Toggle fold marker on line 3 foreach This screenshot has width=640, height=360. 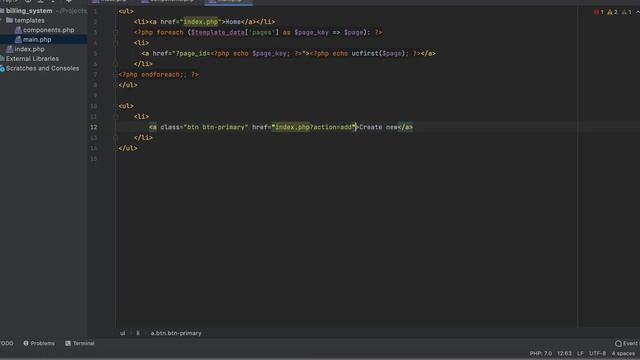click(x=116, y=32)
